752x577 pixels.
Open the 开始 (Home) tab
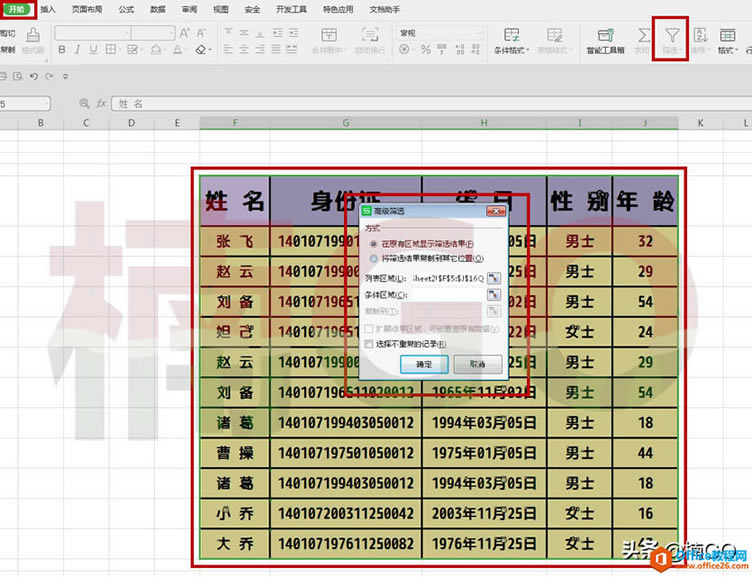[17, 9]
